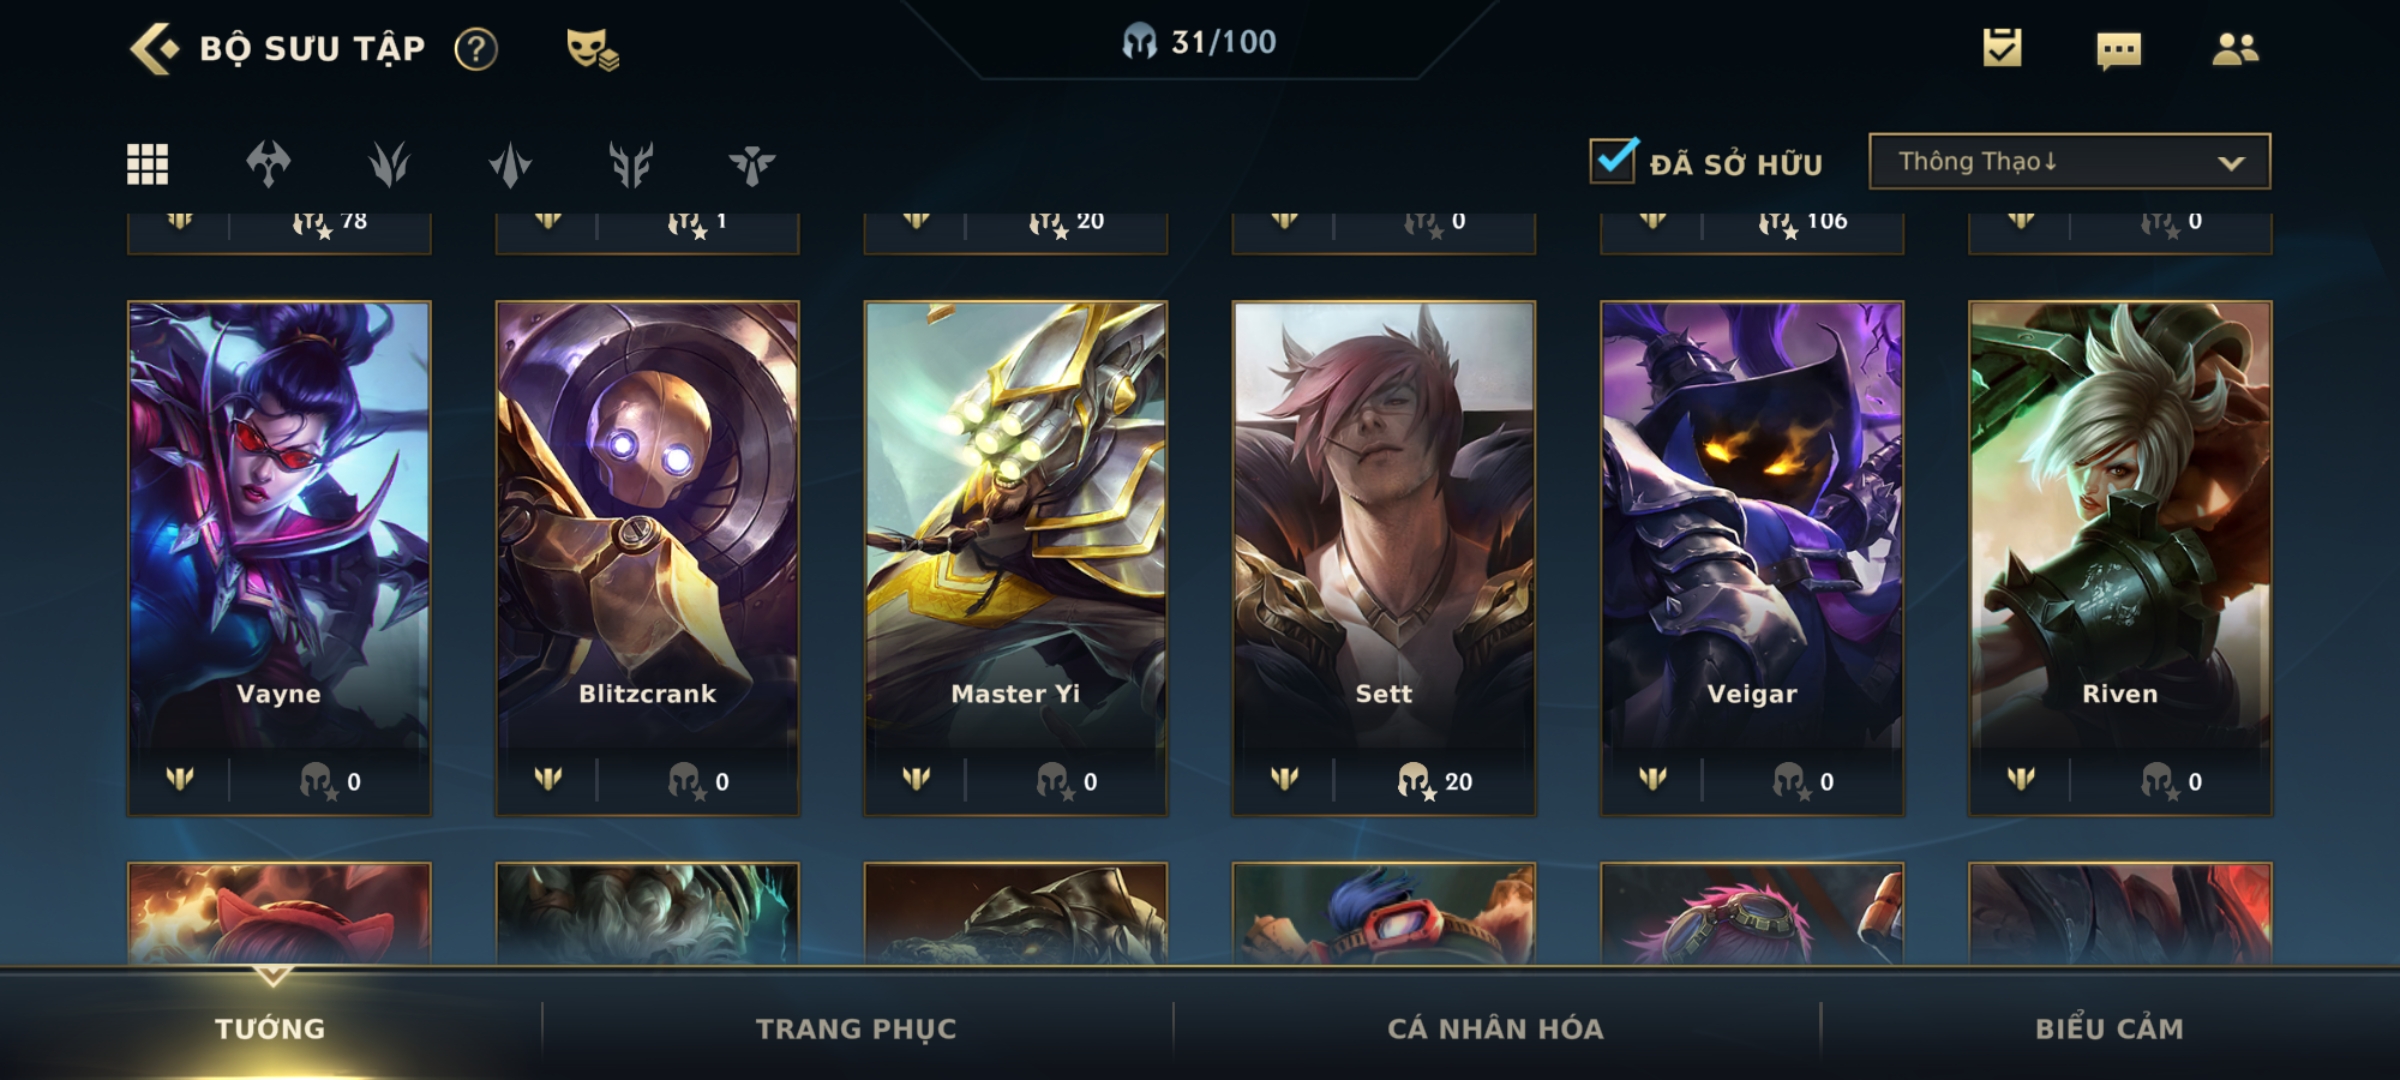Open the friends list icon
This screenshot has height=1080, width=2400.
(x=2235, y=49)
